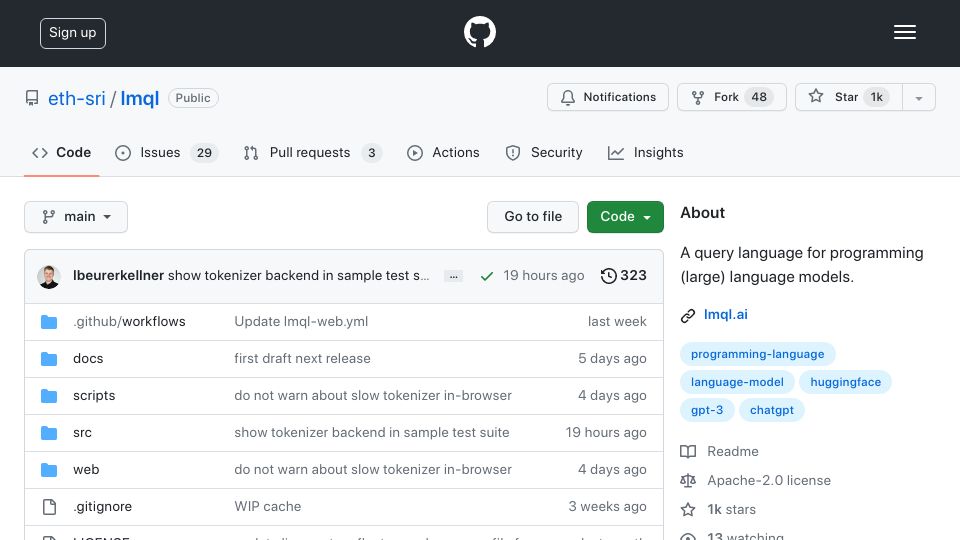Open the Pull requests tab
960x540 pixels.
[312, 153]
